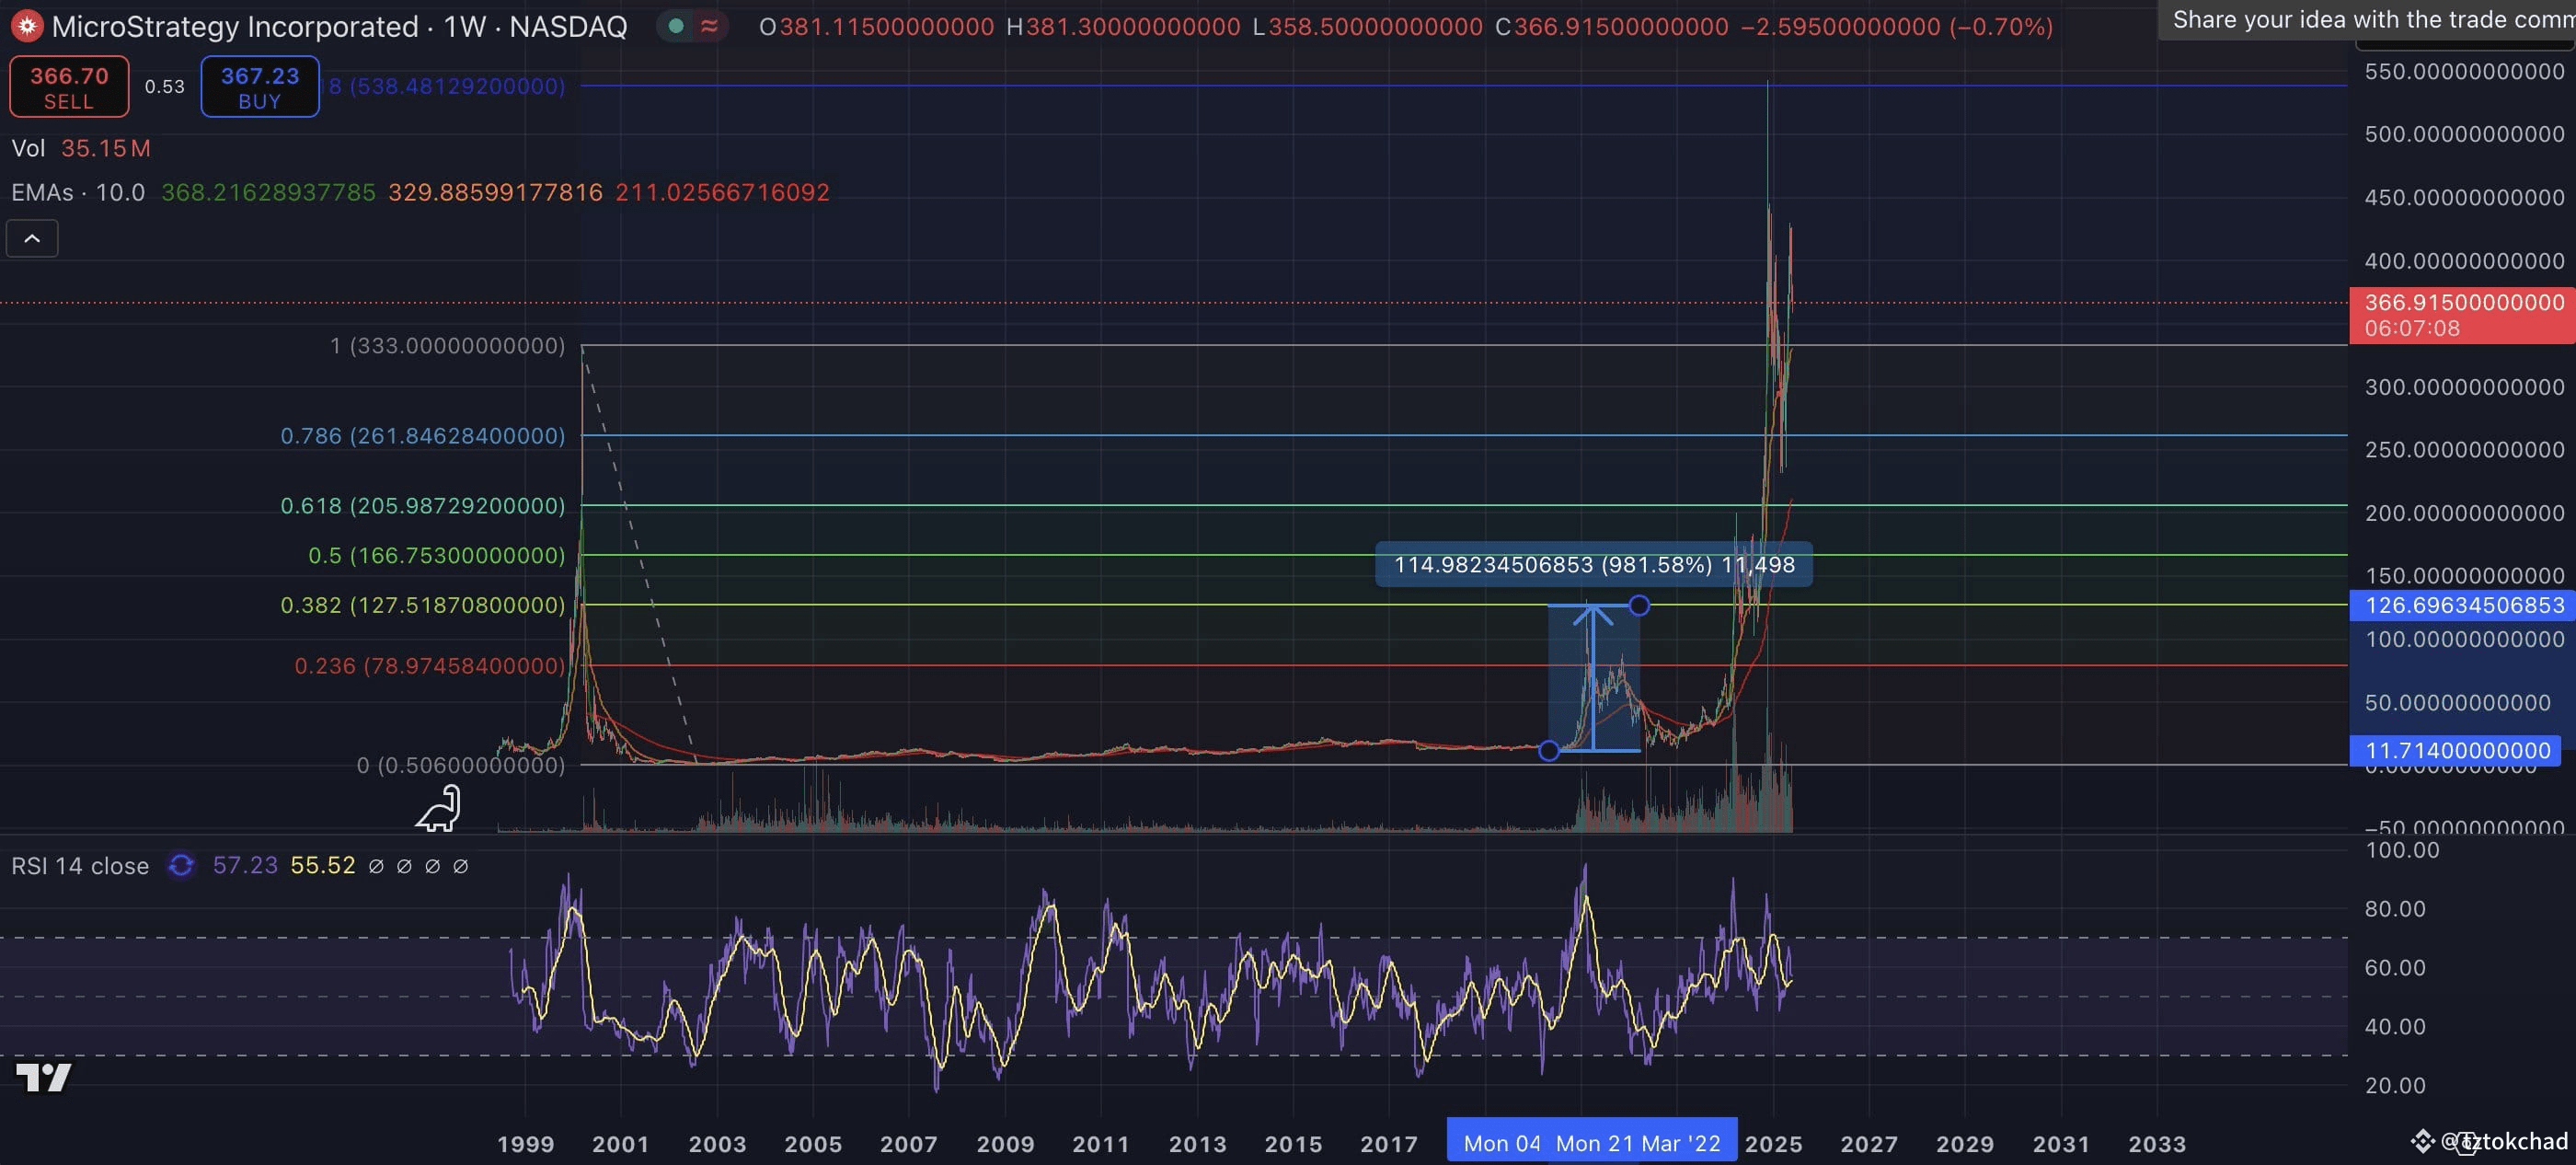The image size is (2576, 1165).
Task: Click the open price O381.11500000000
Action: tap(877, 27)
